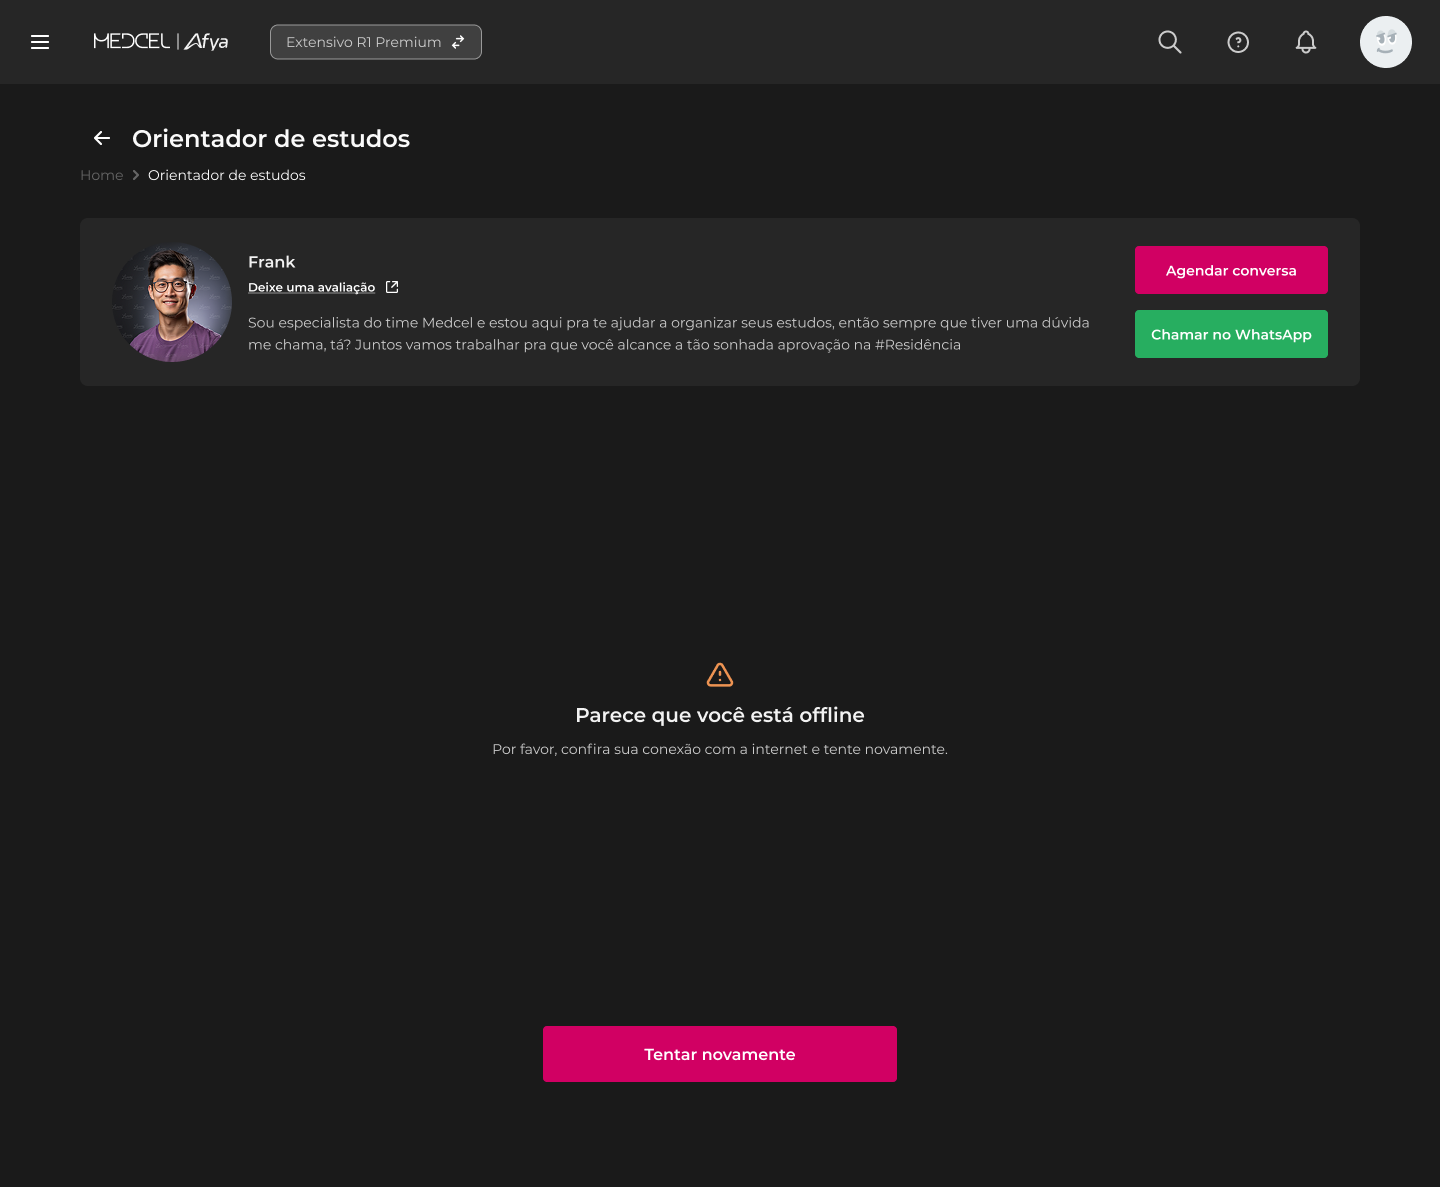This screenshot has height=1187, width=1440.
Task: Open the Extensivo R1 Premium course switcher
Action: (364, 42)
